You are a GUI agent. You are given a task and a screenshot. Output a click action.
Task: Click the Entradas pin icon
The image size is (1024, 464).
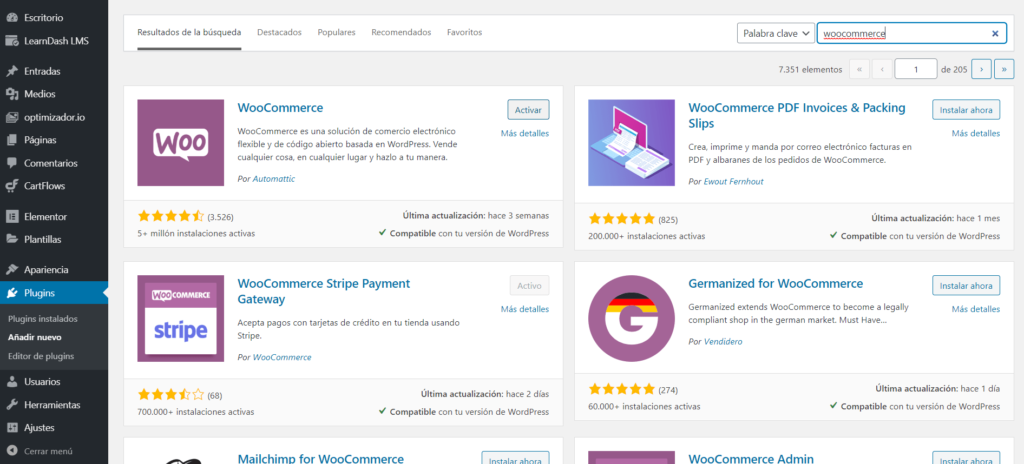coord(11,71)
